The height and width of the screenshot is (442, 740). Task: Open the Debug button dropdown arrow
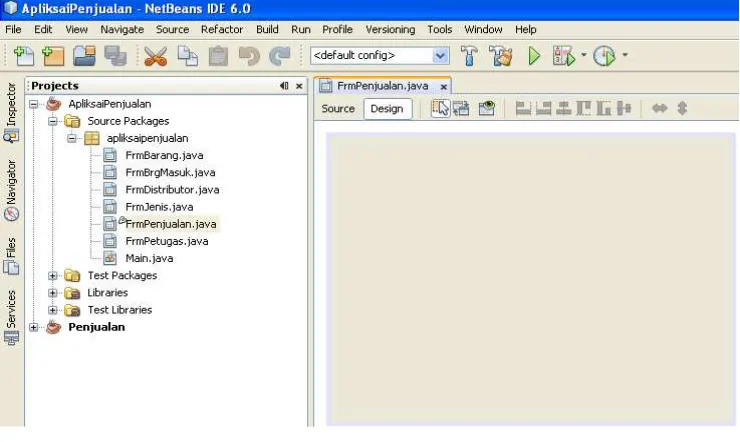[583, 55]
